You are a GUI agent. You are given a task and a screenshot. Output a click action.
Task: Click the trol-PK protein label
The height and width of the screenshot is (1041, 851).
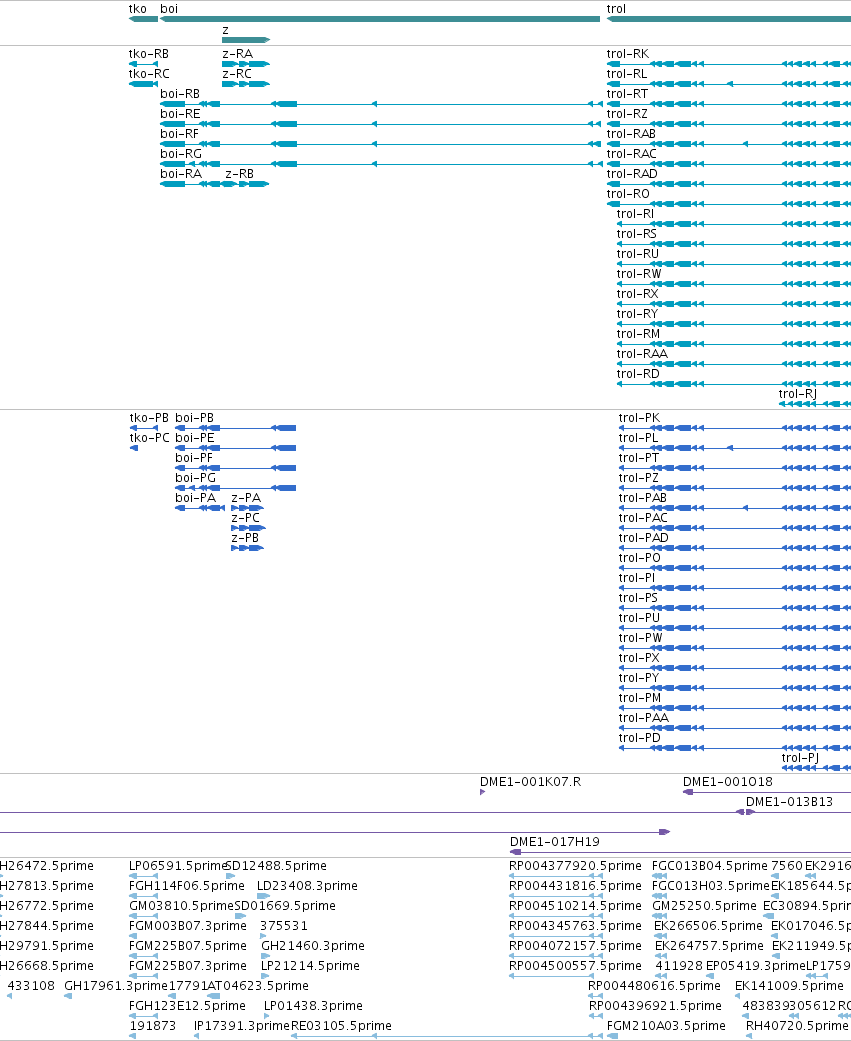639,418
